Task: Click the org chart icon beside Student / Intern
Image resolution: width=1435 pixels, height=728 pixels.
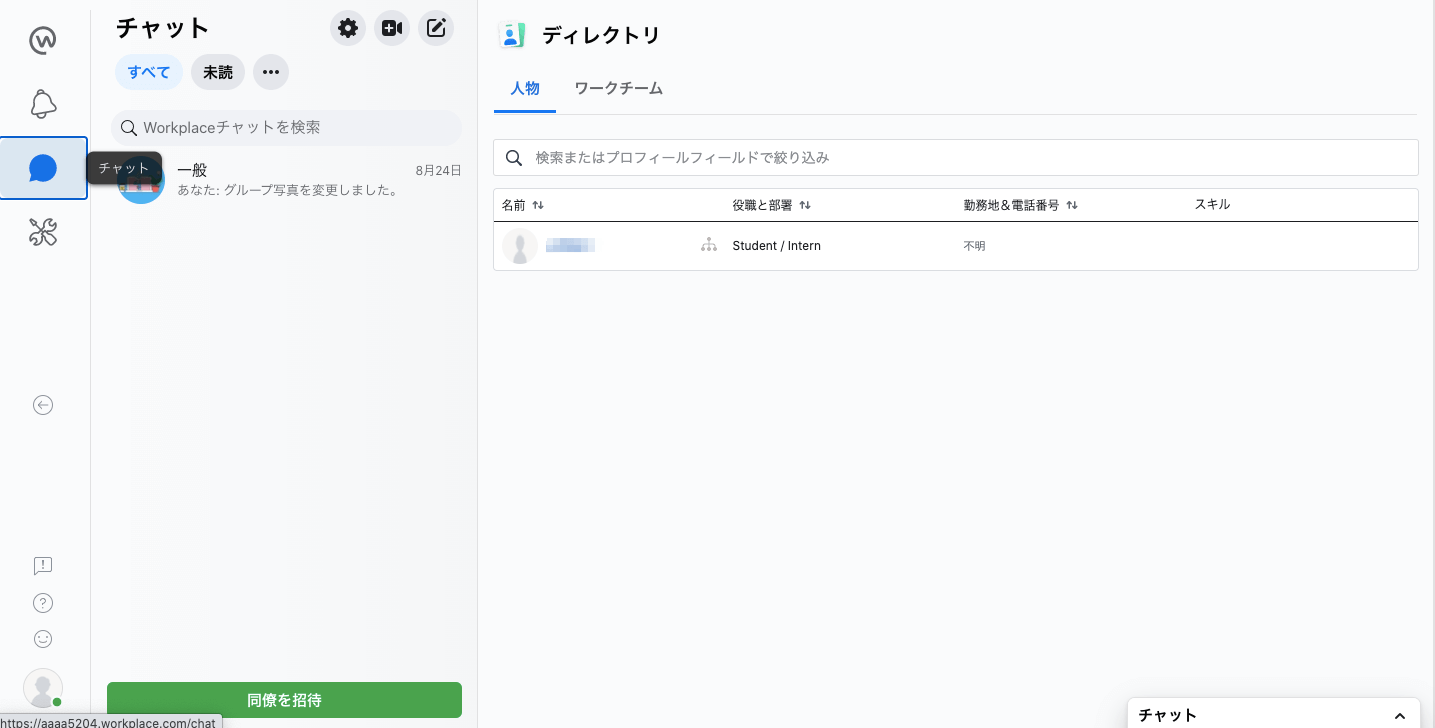Action: coord(709,245)
